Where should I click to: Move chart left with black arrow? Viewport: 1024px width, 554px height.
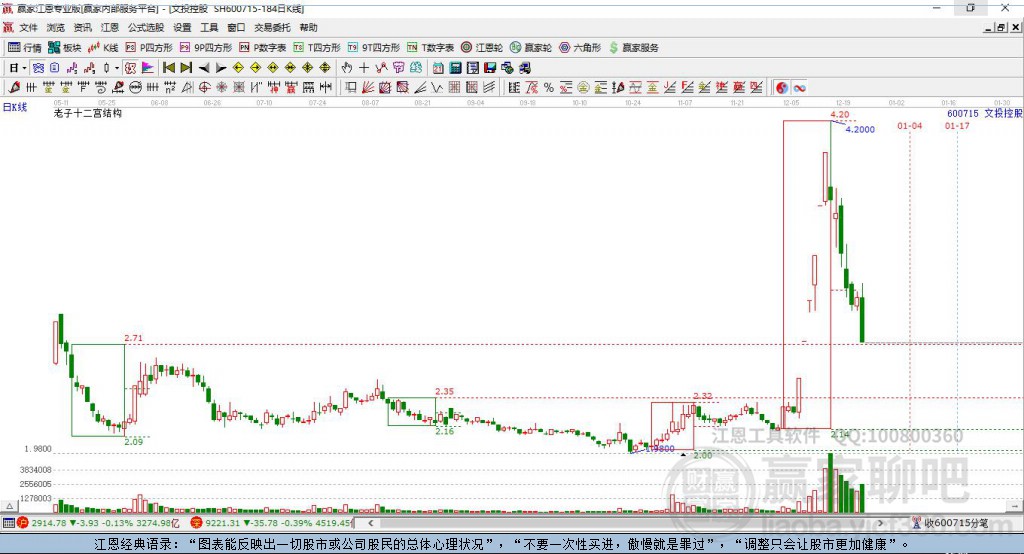pos(204,68)
